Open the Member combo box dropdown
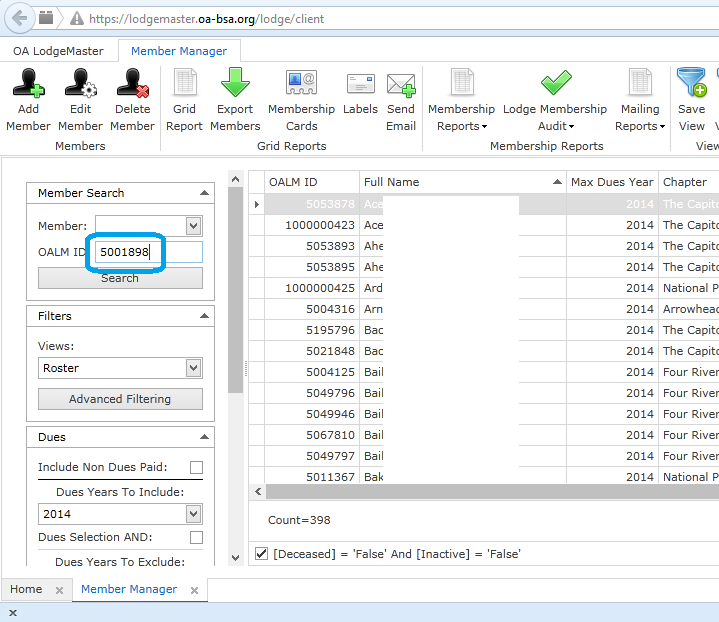Viewport: 719px width, 622px height. tap(194, 226)
